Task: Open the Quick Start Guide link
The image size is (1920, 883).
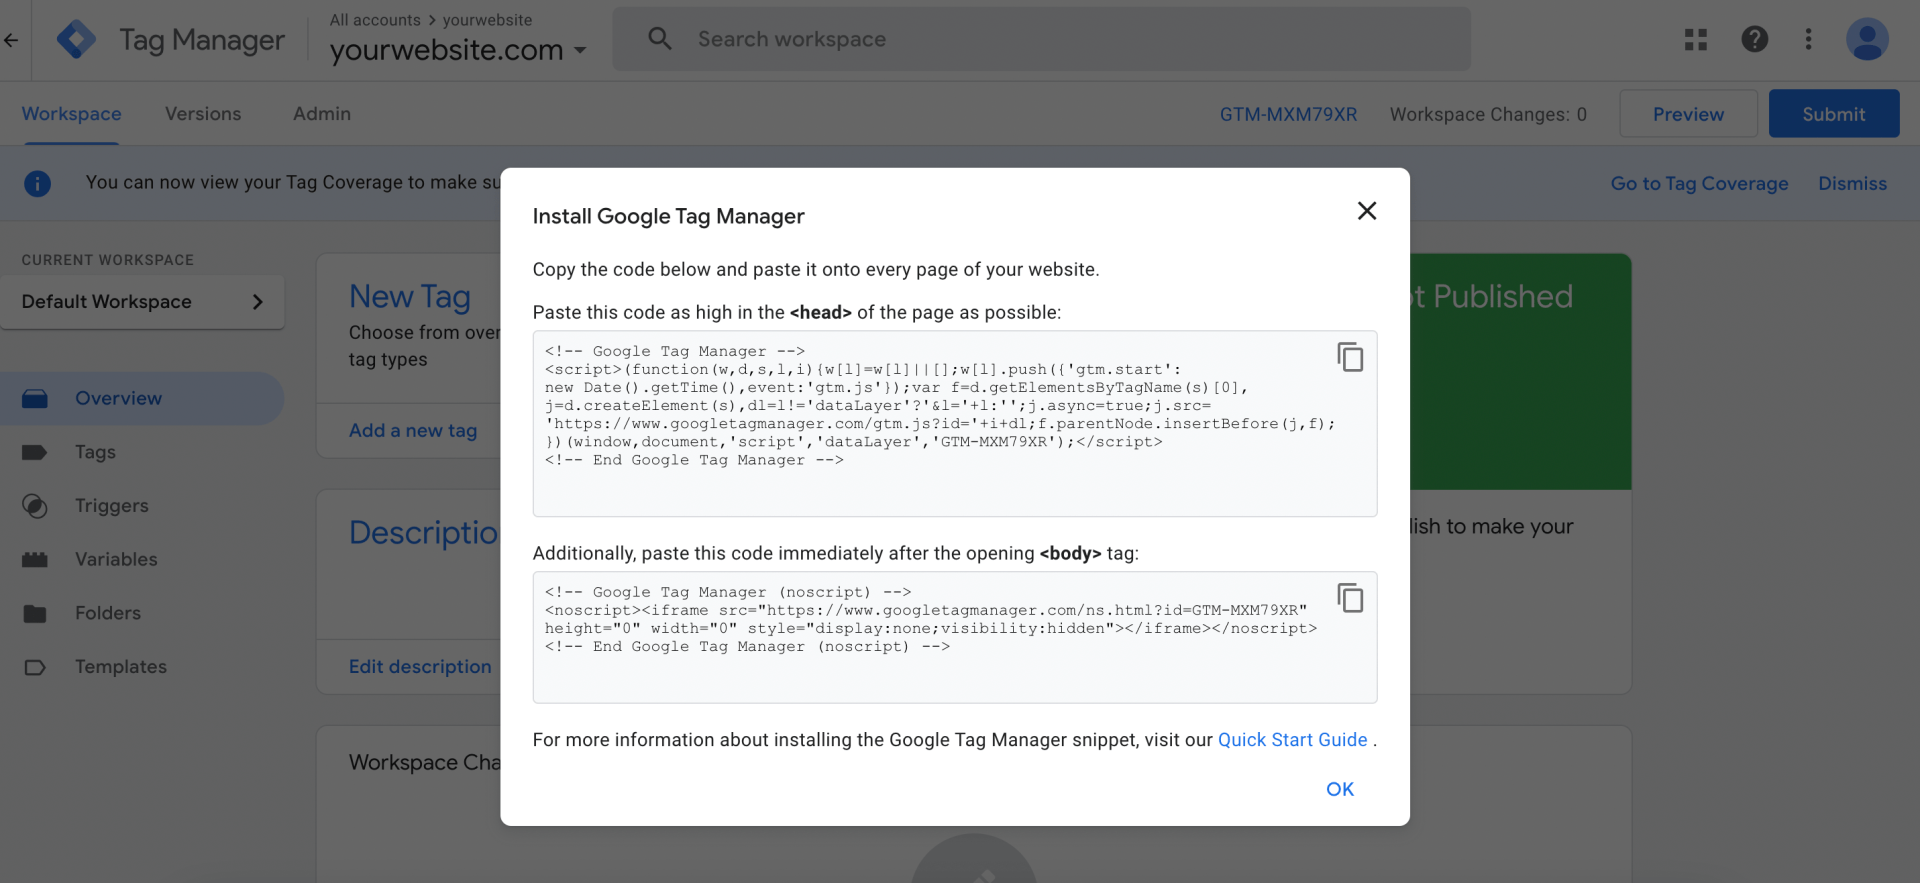Action: coord(1292,740)
